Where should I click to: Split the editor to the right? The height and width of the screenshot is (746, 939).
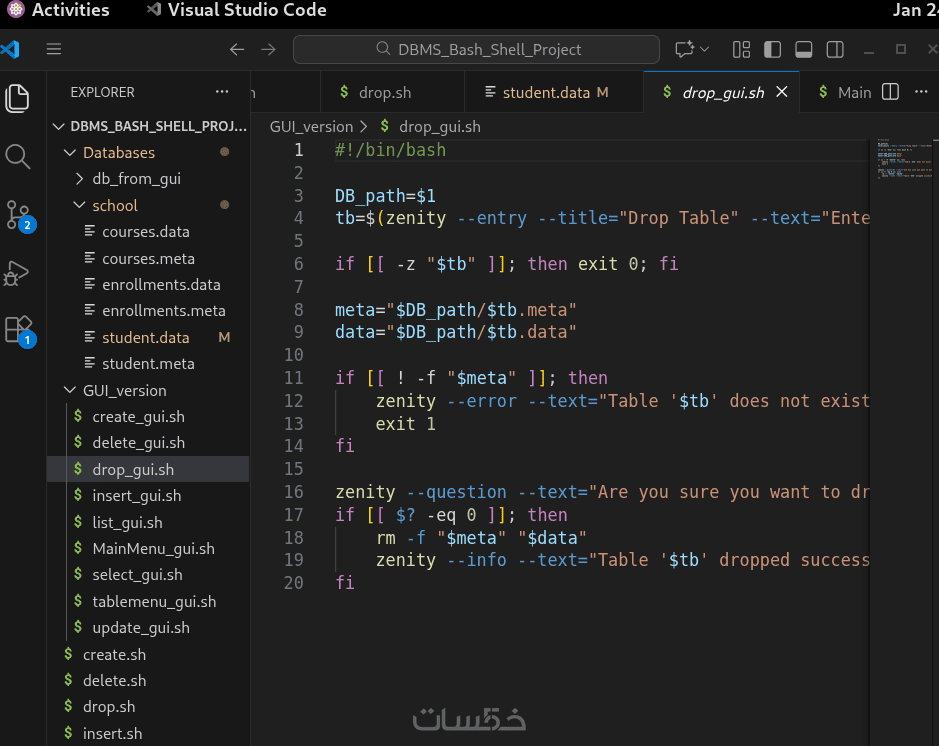(890, 92)
